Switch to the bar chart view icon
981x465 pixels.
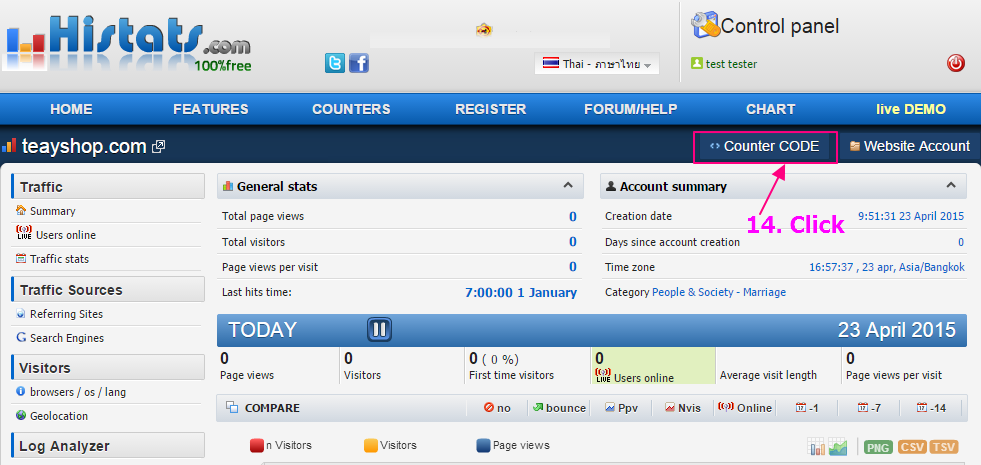817,447
